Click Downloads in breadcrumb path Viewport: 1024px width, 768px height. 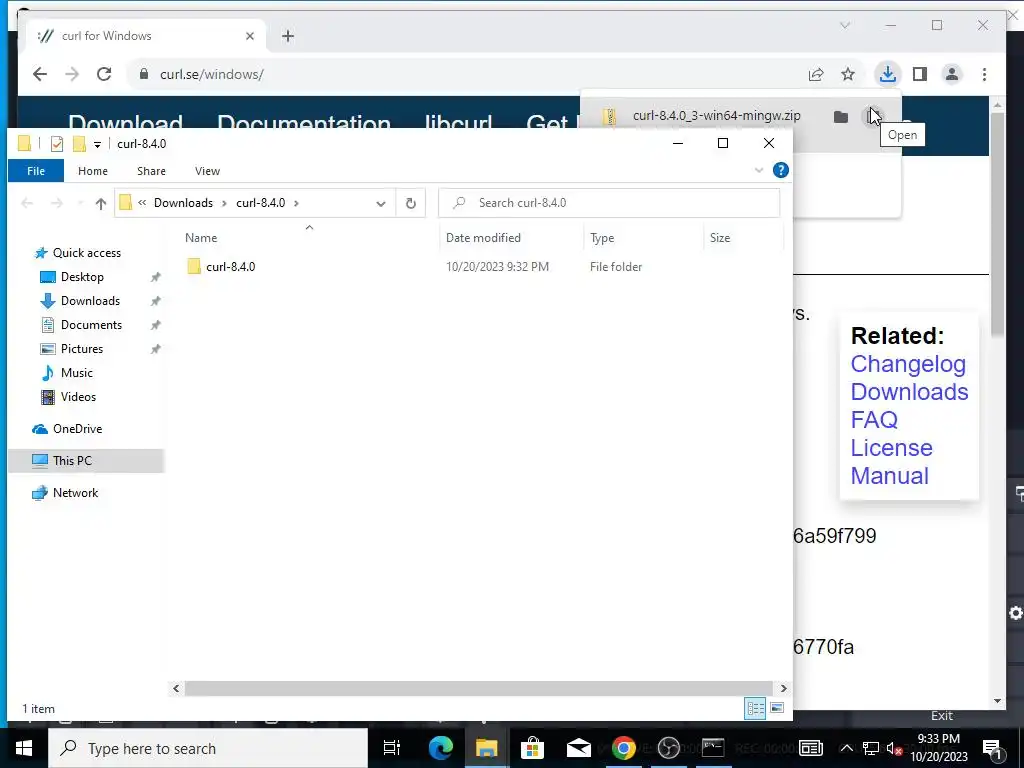click(184, 203)
